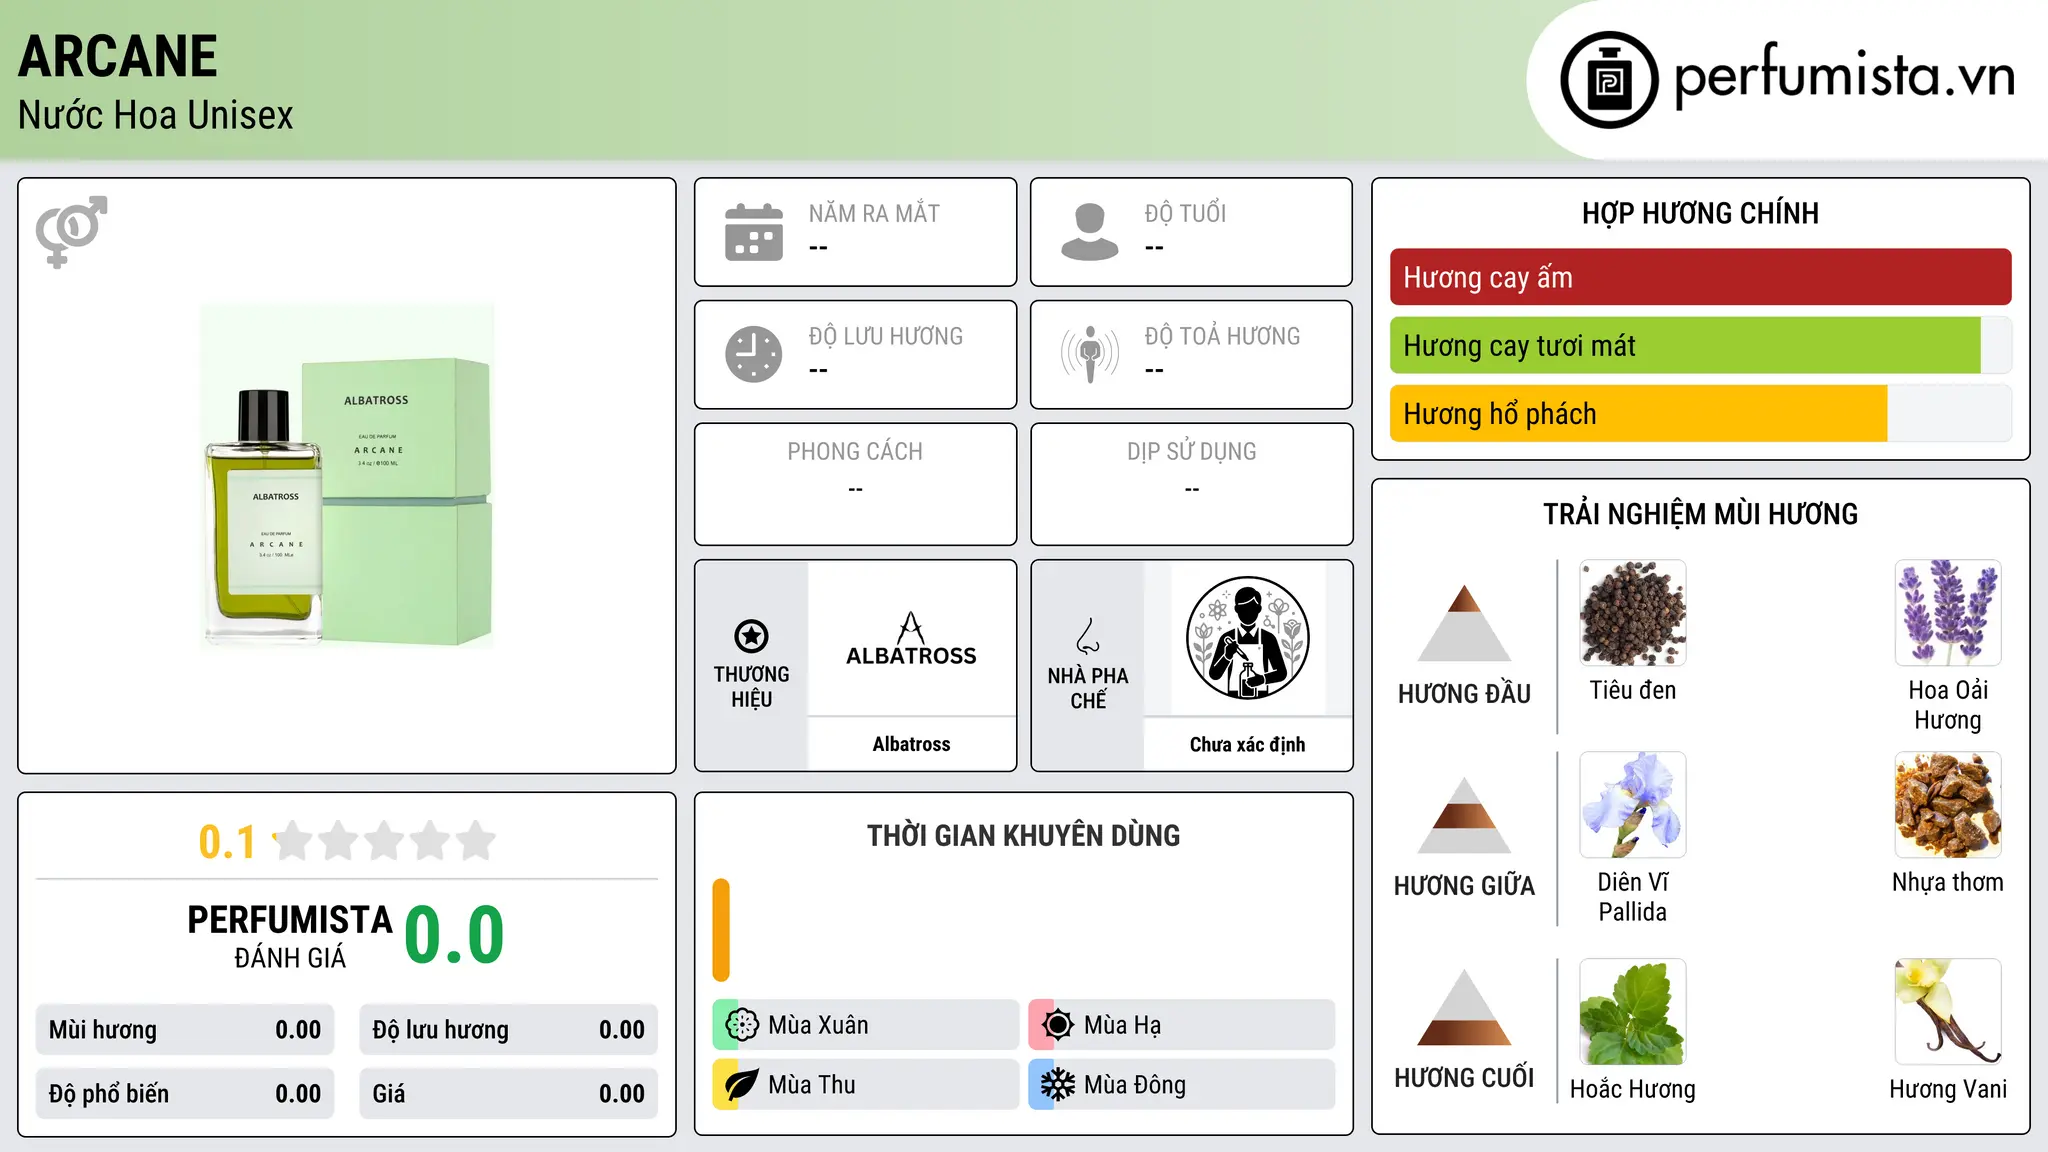Screen dimensions: 2048x1152
Task: Click the Arcane perfume bottle product photo
Action: (347, 476)
